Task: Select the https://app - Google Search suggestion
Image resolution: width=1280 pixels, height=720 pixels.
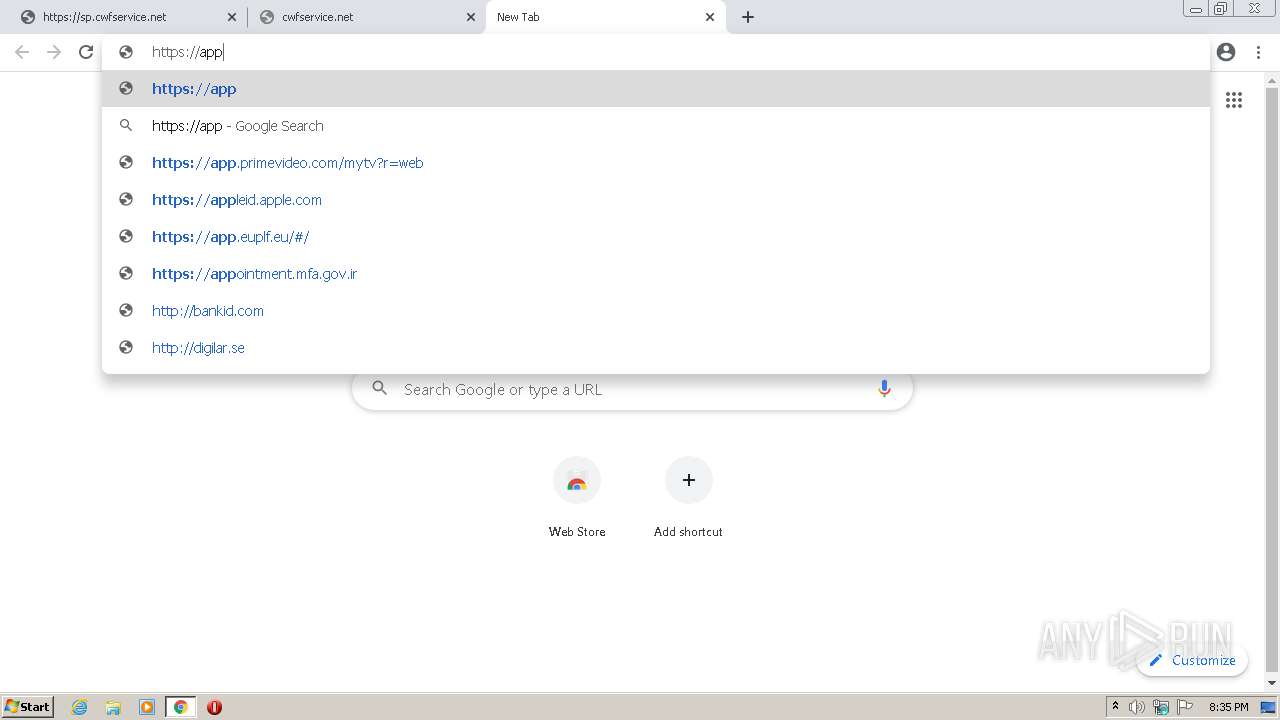Action: (655, 125)
